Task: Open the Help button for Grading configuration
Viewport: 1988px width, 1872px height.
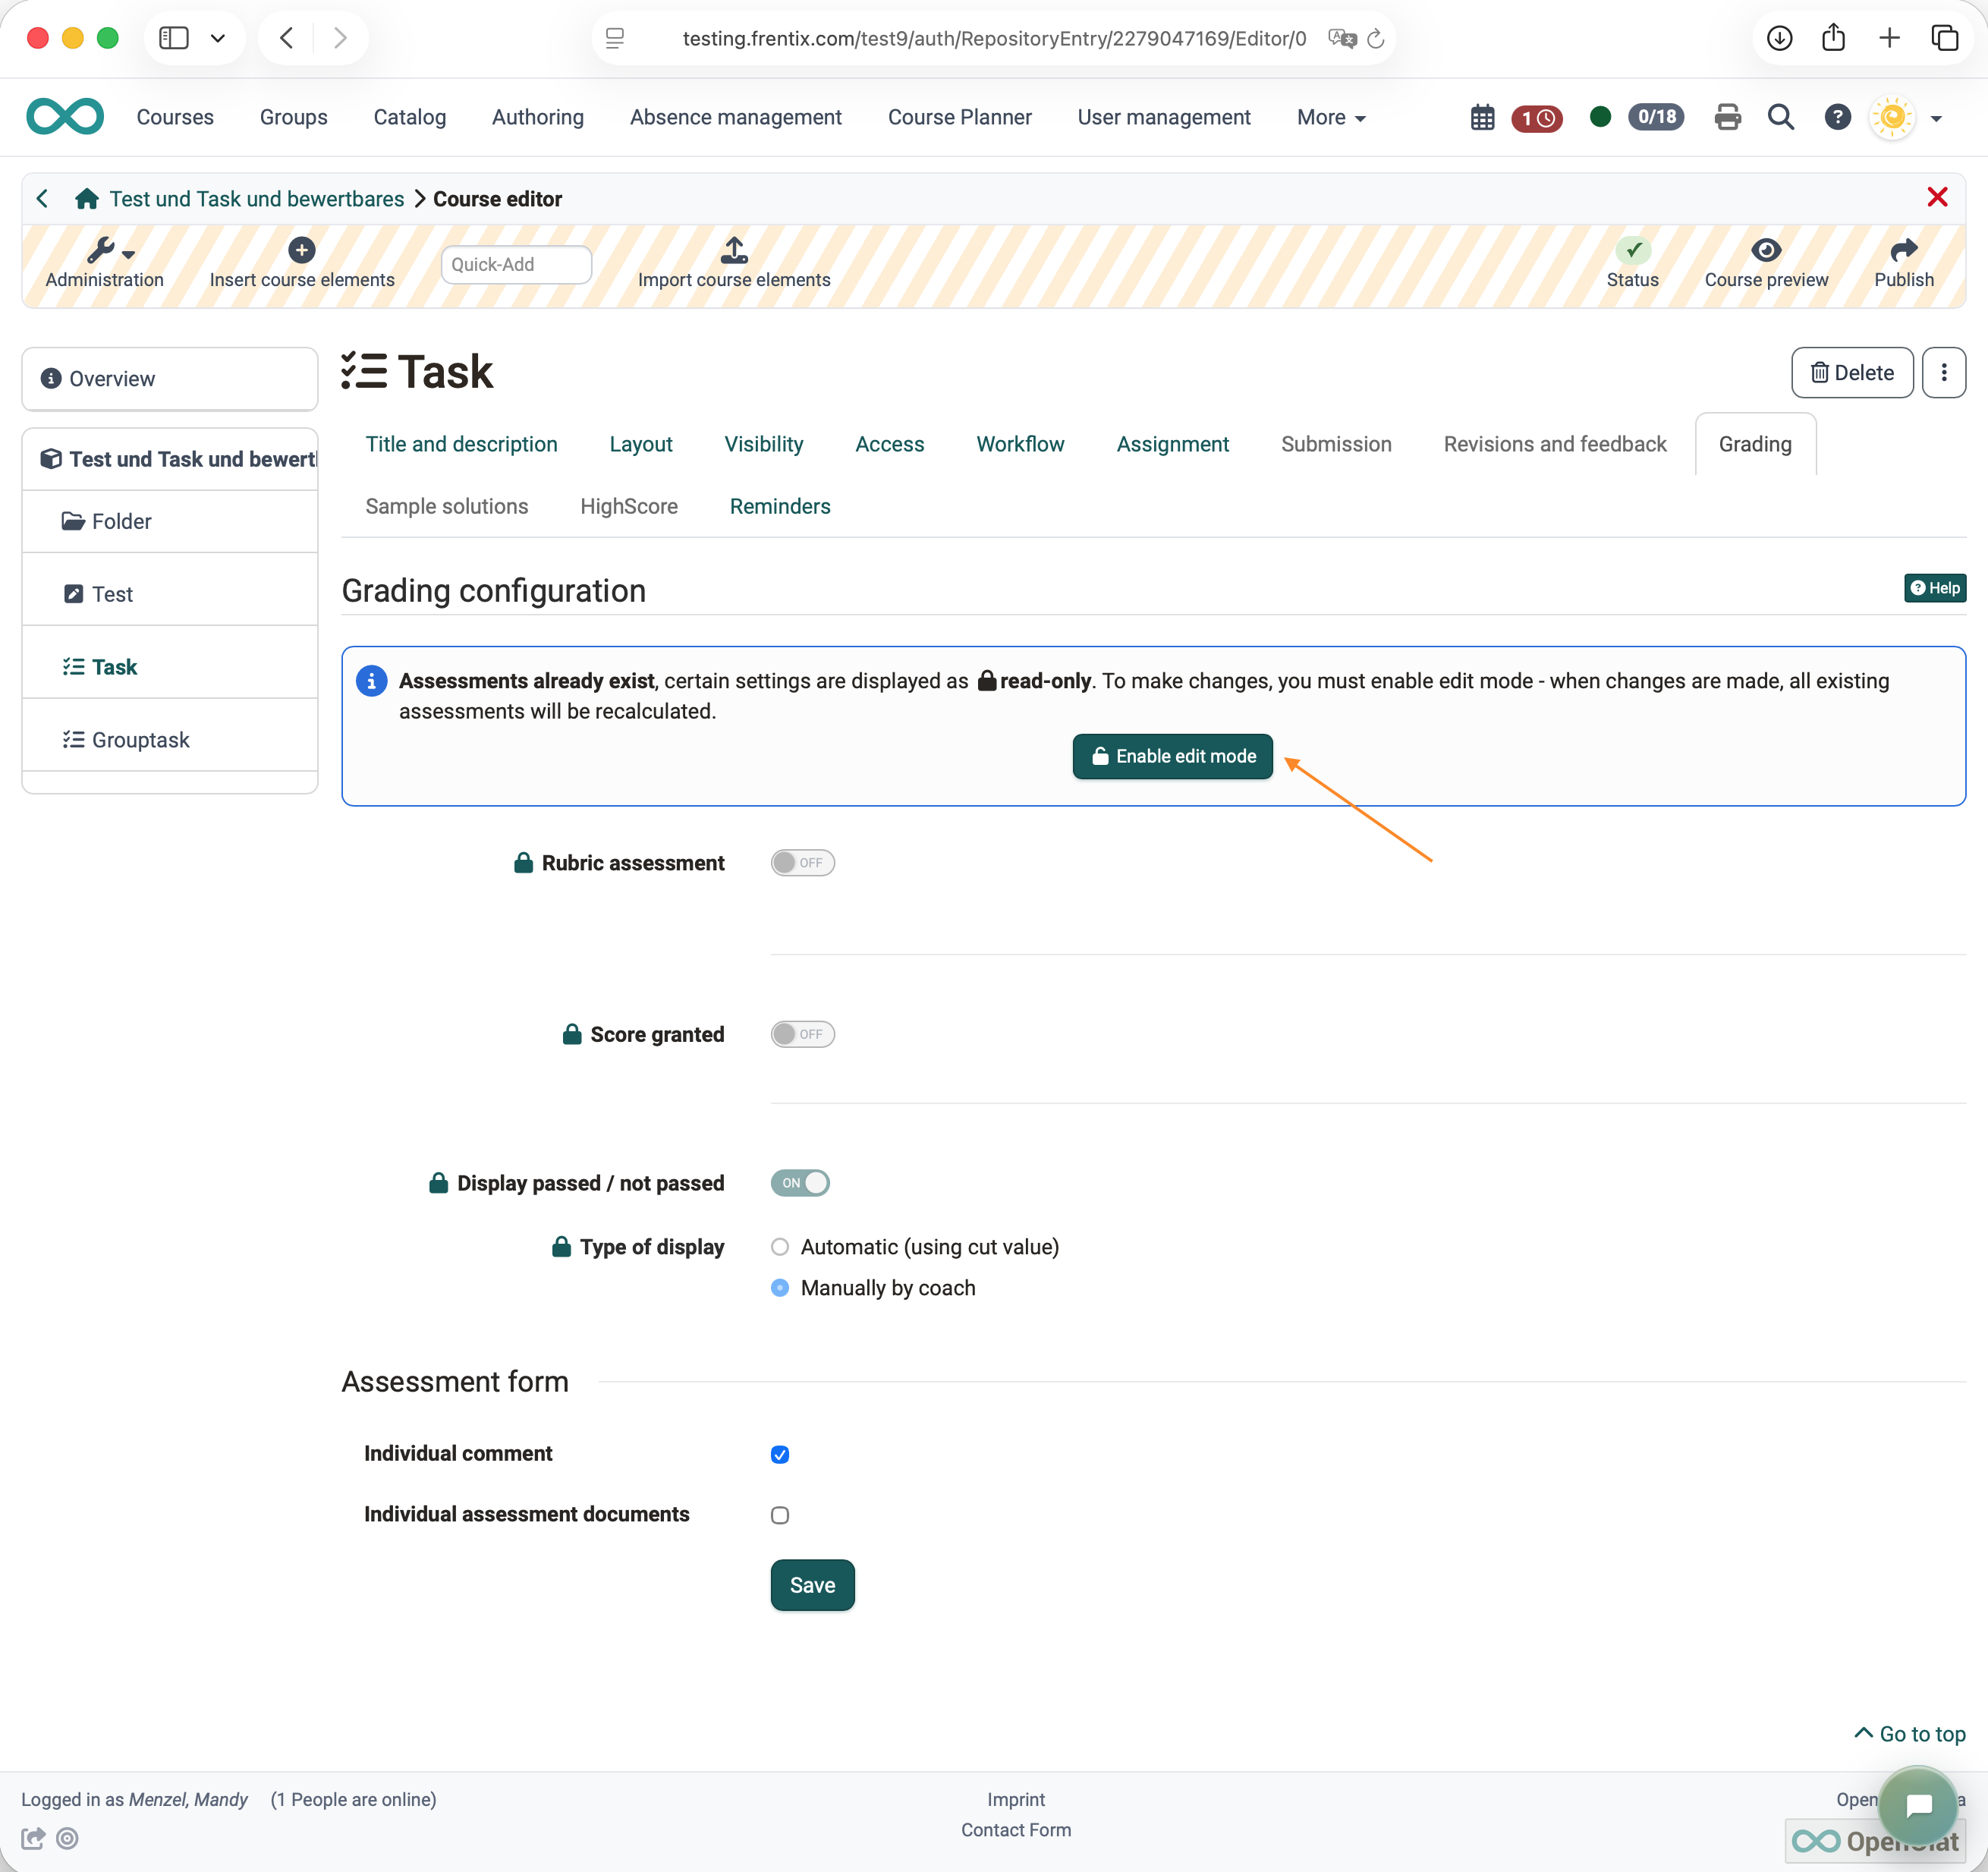Action: coord(1934,588)
